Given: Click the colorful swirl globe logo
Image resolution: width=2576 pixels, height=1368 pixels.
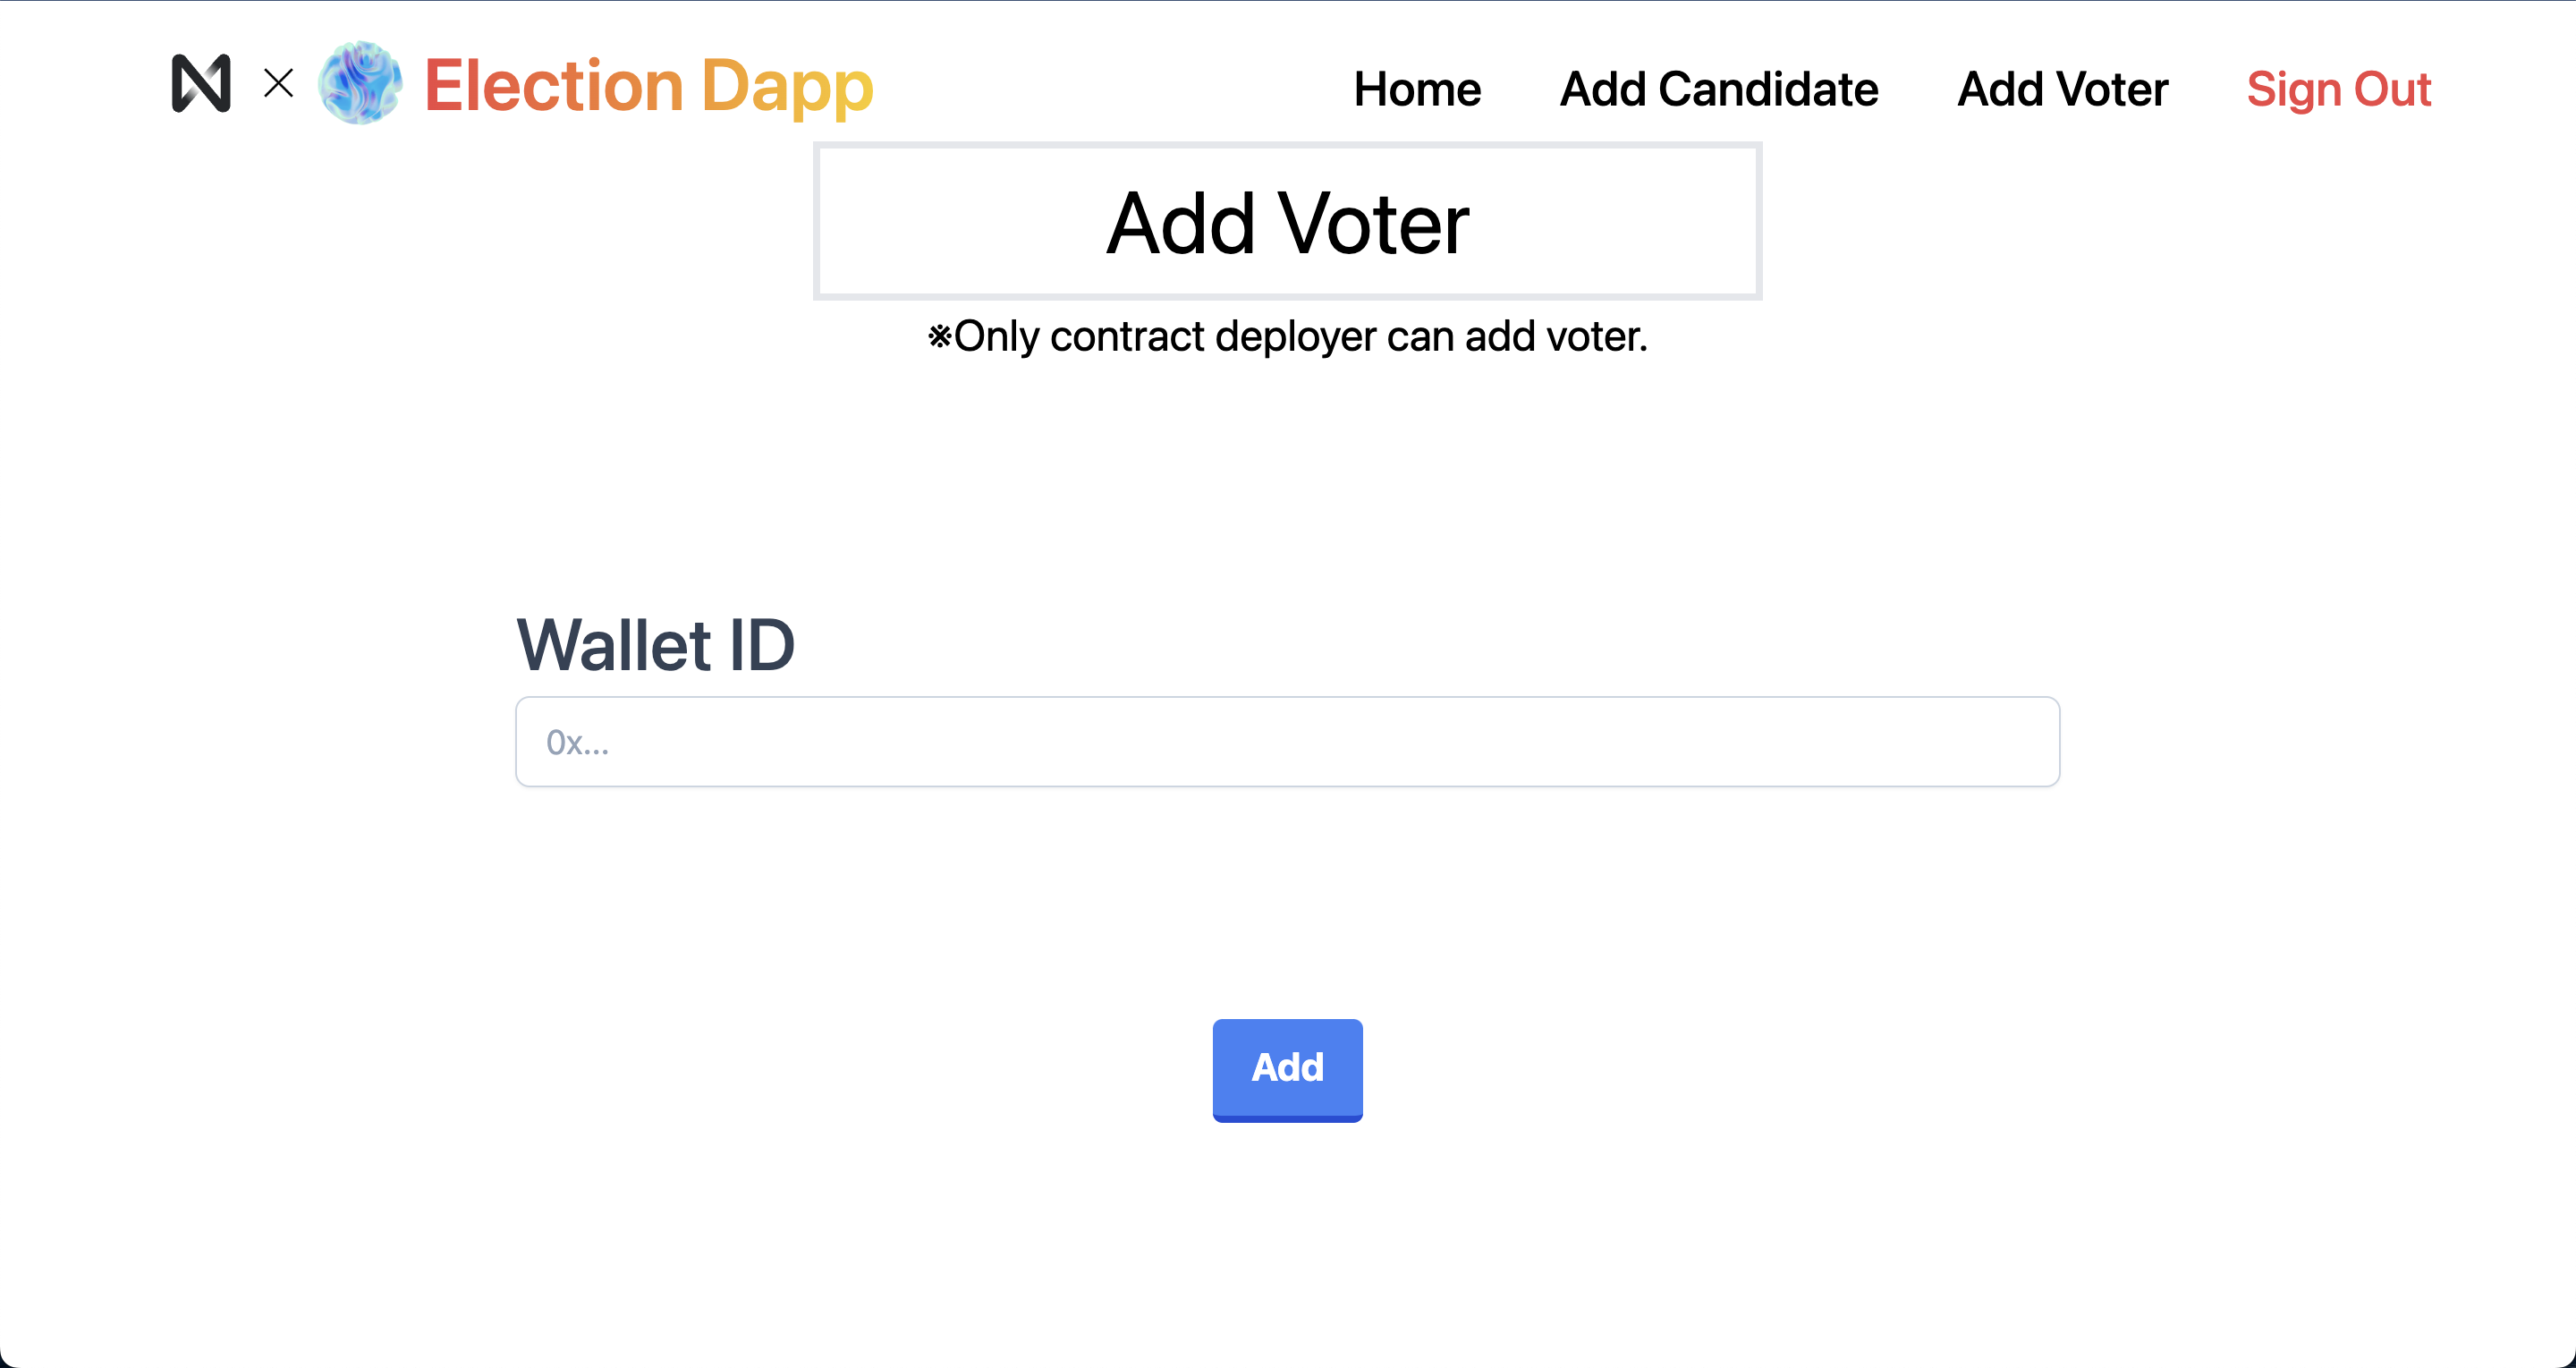Looking at the screenshot, I should [360, 83].
